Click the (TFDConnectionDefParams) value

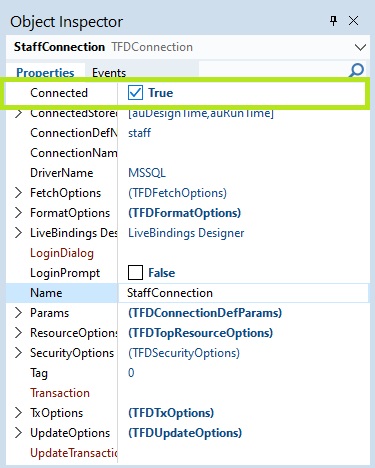[205, 313]
